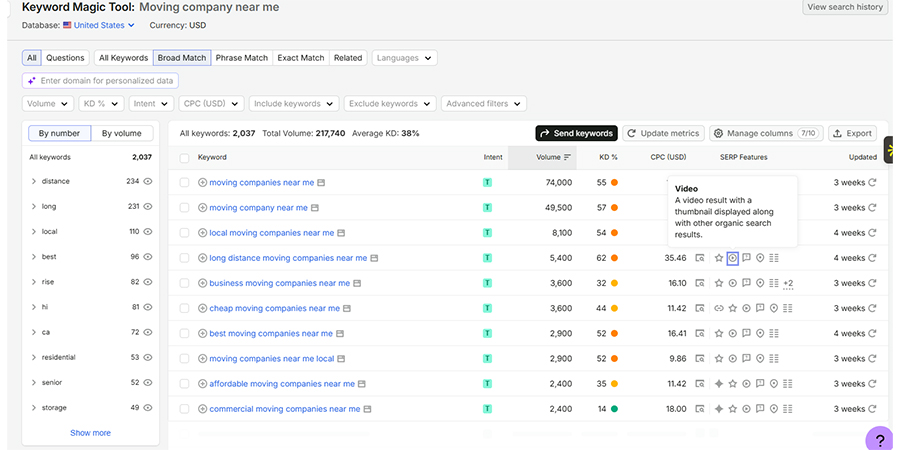Open the KD % filter dropdown

[102, 104]
